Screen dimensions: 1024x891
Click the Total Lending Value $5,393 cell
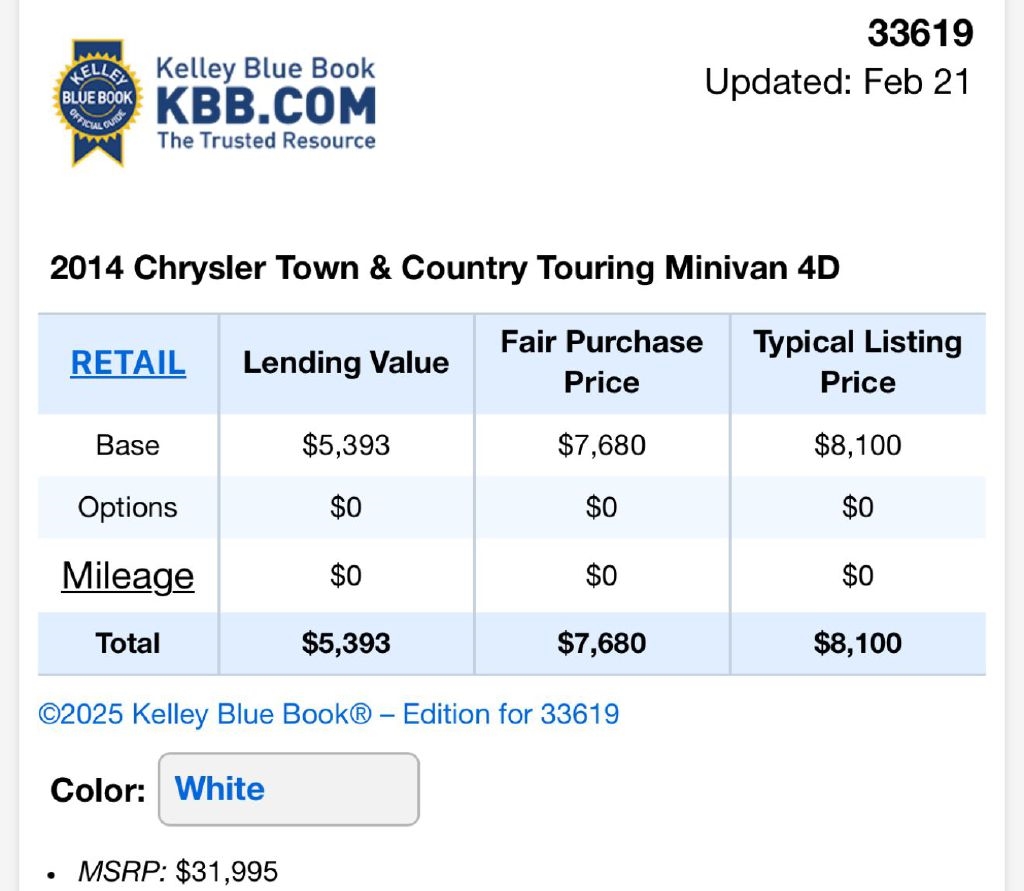[346, 643]
